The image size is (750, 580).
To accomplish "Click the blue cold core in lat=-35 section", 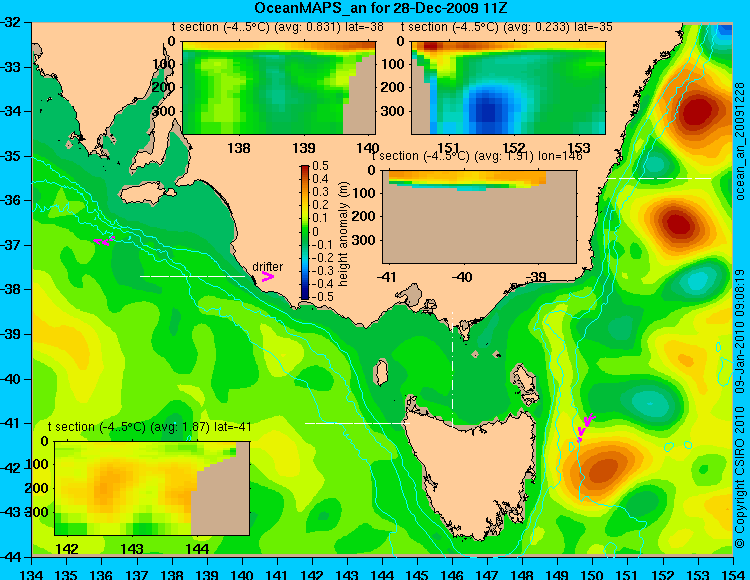I will (x=488, y=110).
